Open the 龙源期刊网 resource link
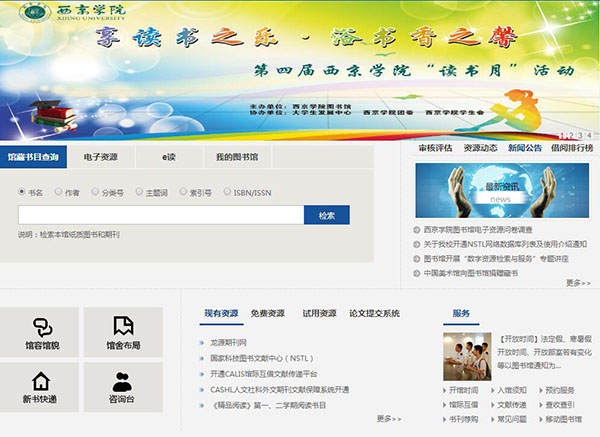 click(228, 342)
